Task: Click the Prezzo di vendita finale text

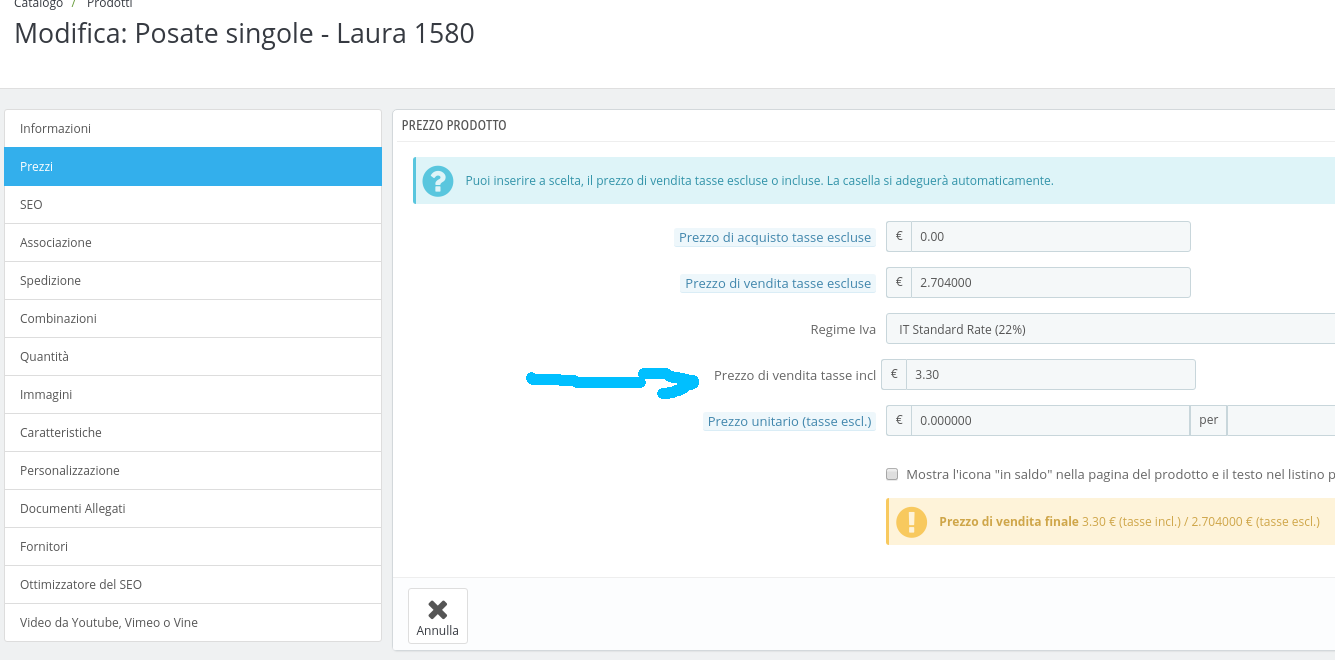Action: point(1009,522)
